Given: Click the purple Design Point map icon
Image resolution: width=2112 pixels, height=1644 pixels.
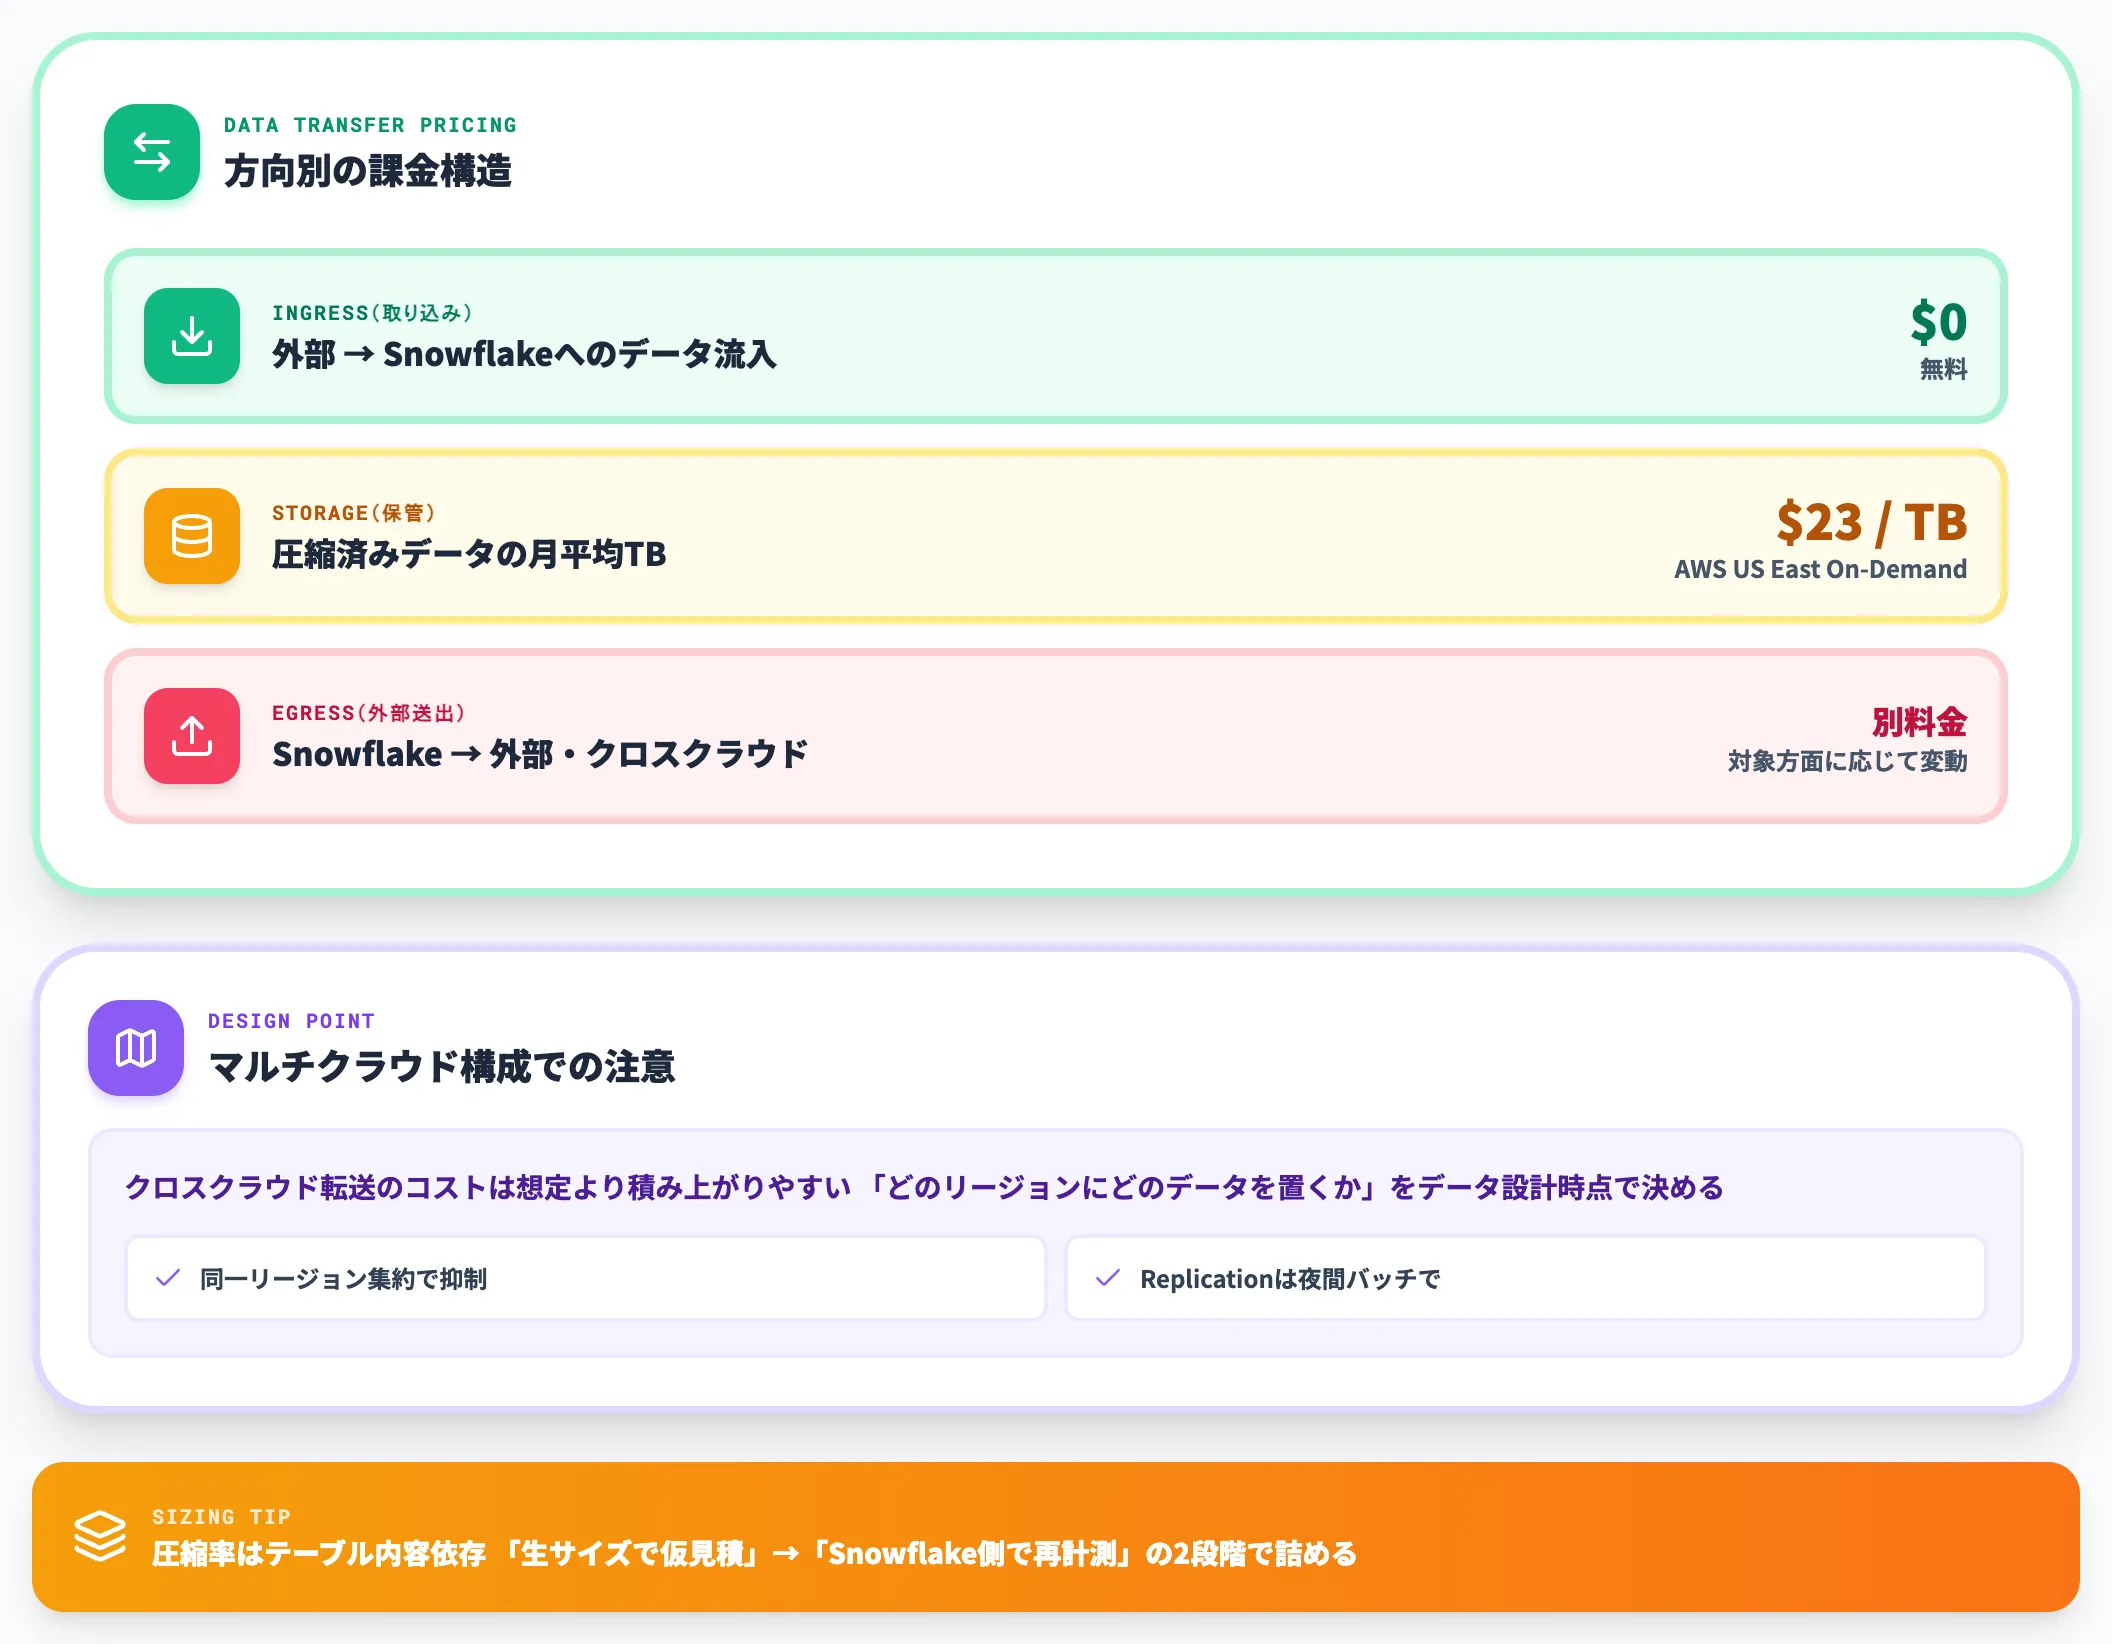Looking at the screenshot, I should coord(136,1048).
